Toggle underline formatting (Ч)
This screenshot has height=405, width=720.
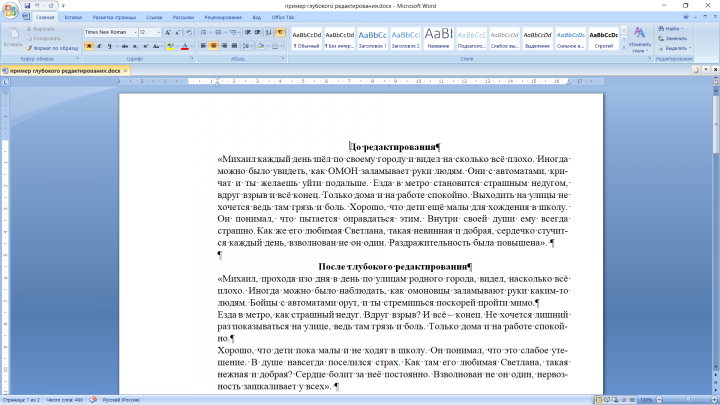pos(109,46)
